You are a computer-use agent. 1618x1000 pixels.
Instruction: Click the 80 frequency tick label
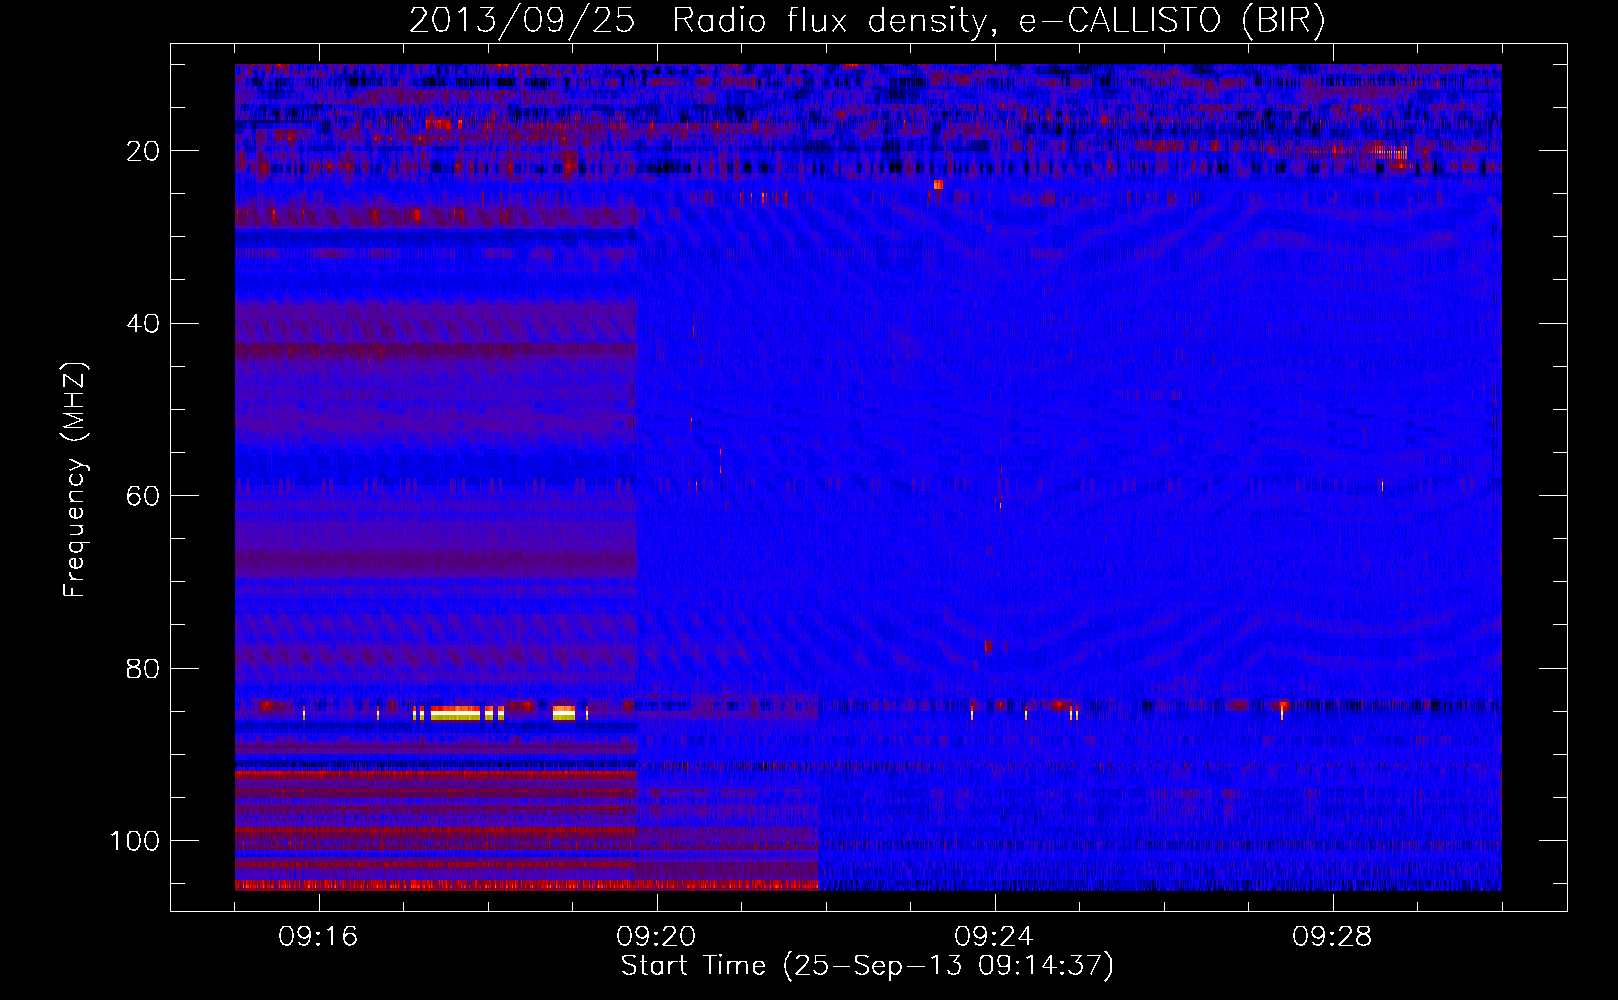[144, 668]
